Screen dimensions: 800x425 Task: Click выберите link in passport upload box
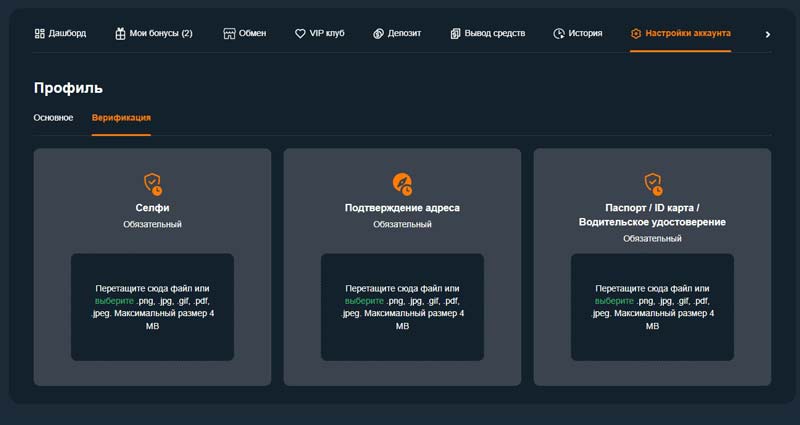[613, 300]
